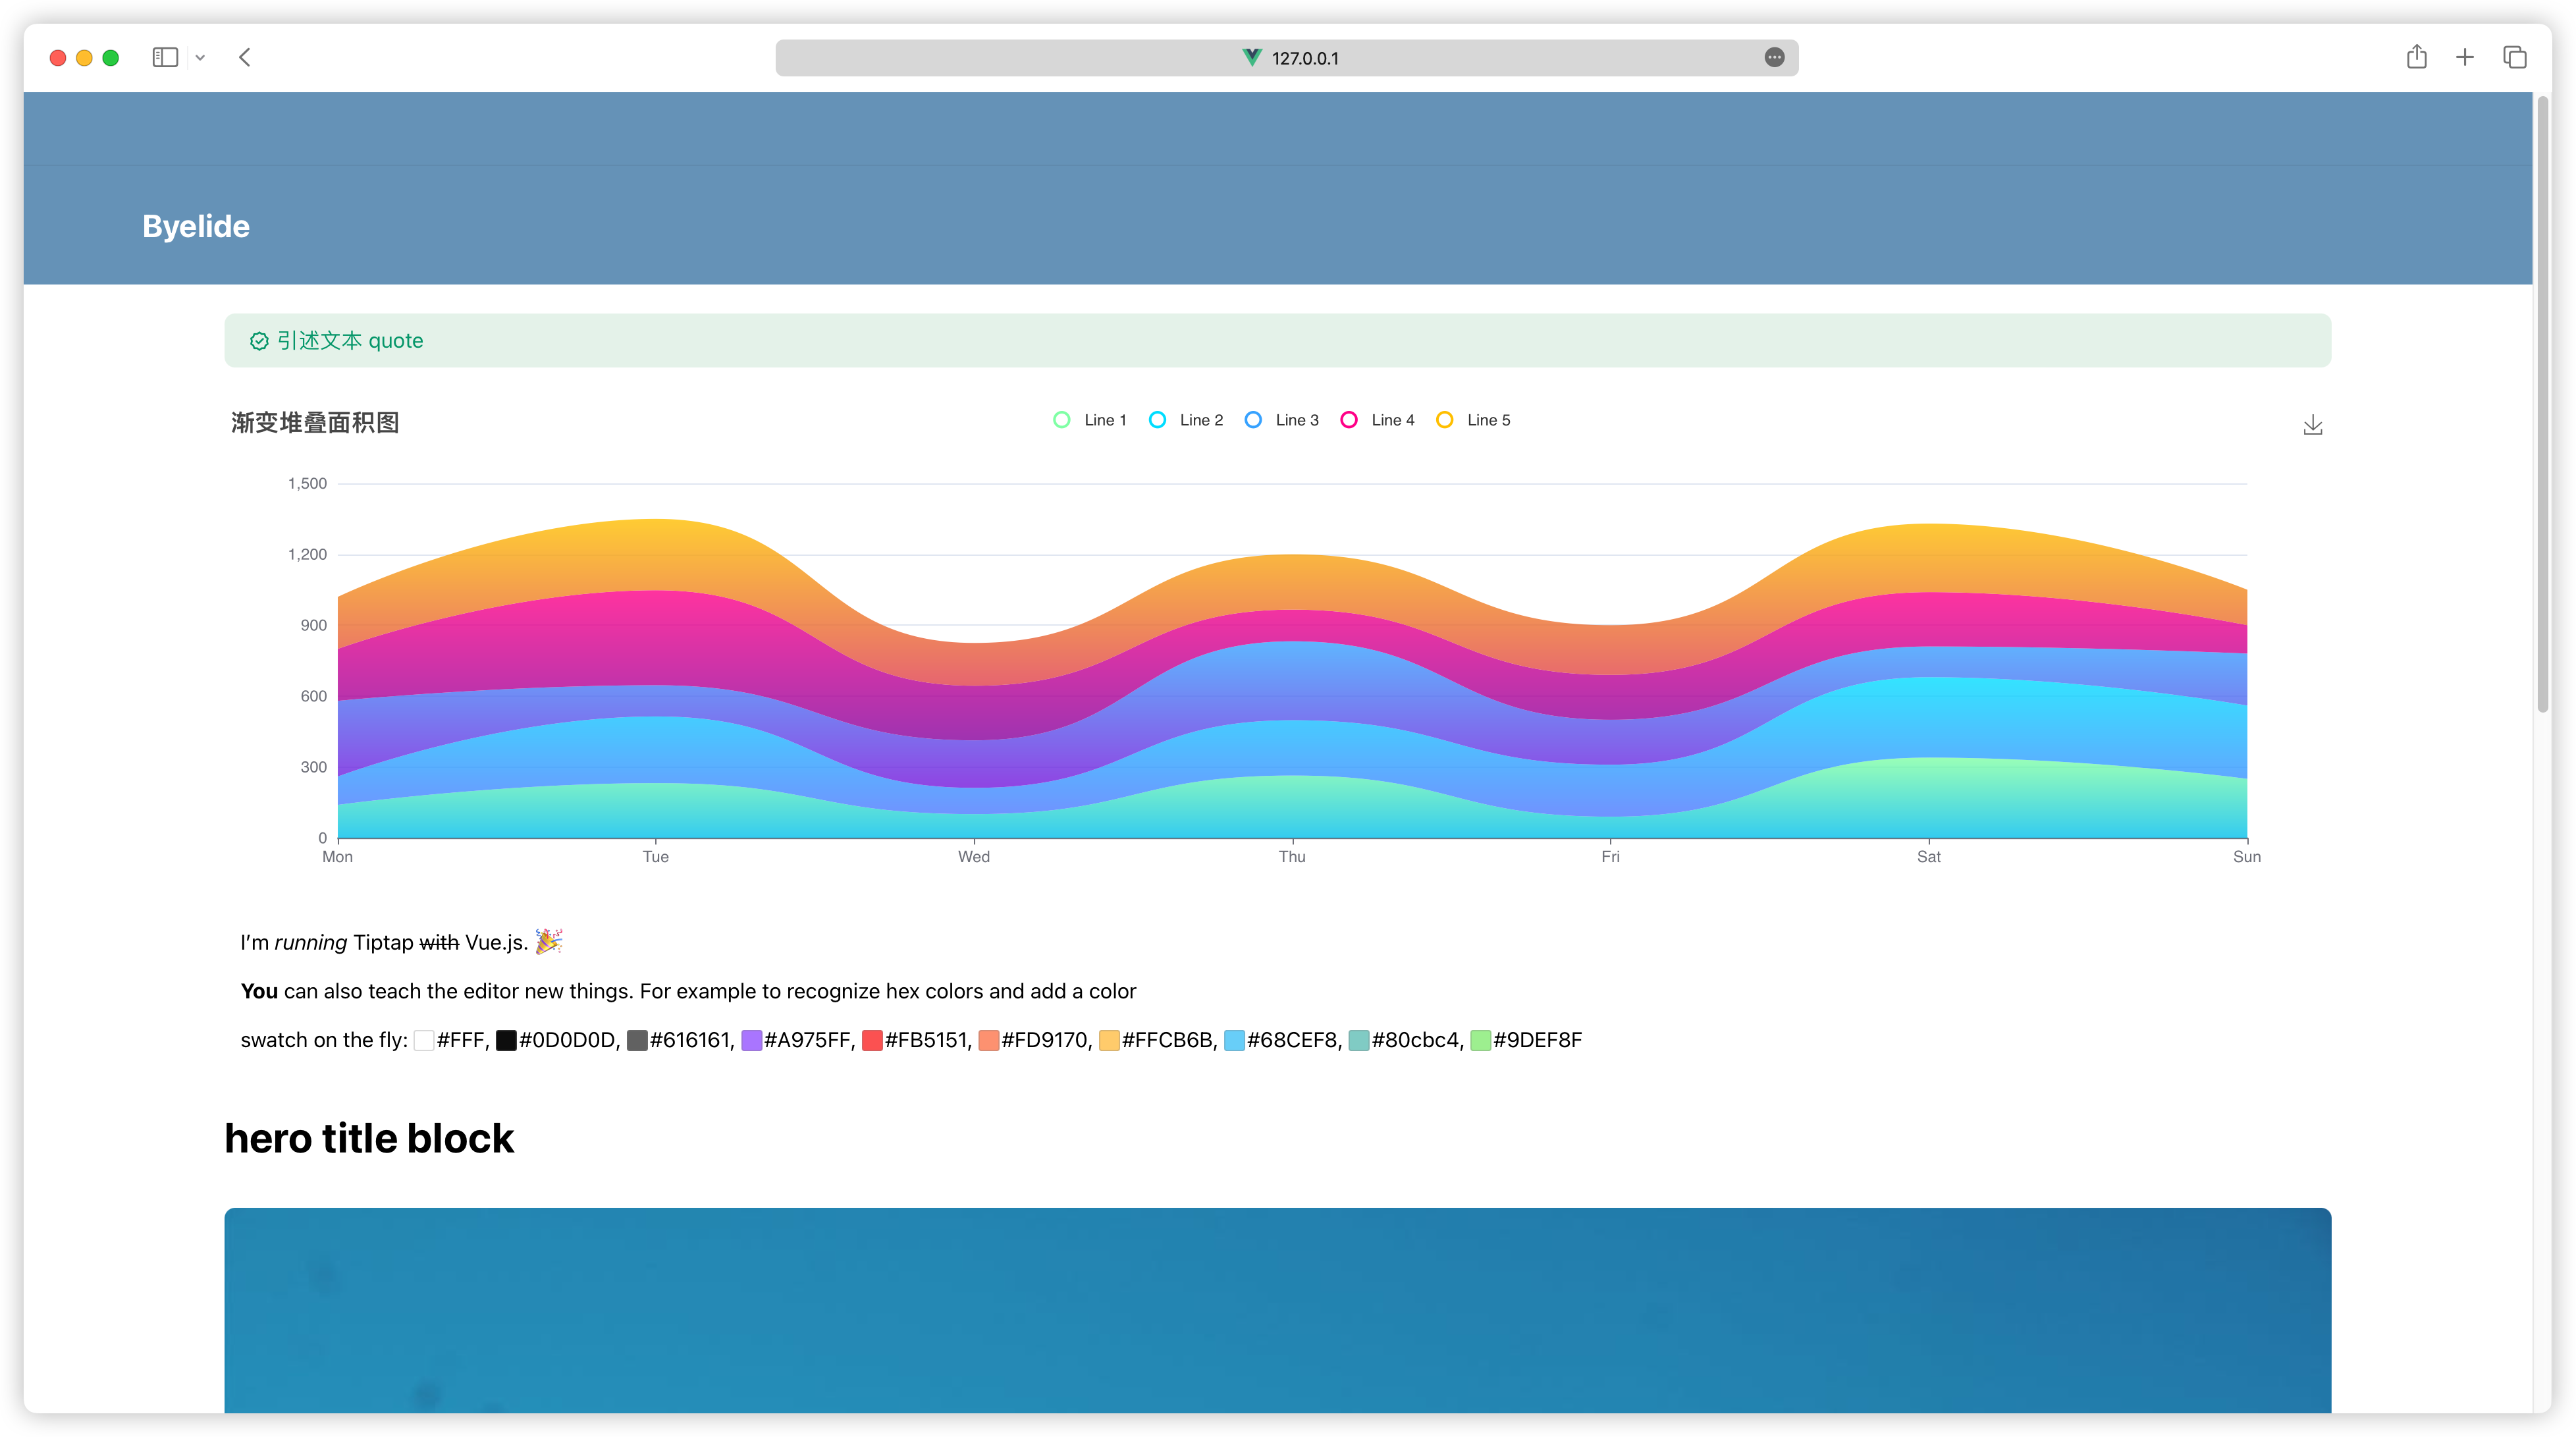The image size is (2576, 1437).
Task: Click the browser back arrow
Action: click(245, 57)
